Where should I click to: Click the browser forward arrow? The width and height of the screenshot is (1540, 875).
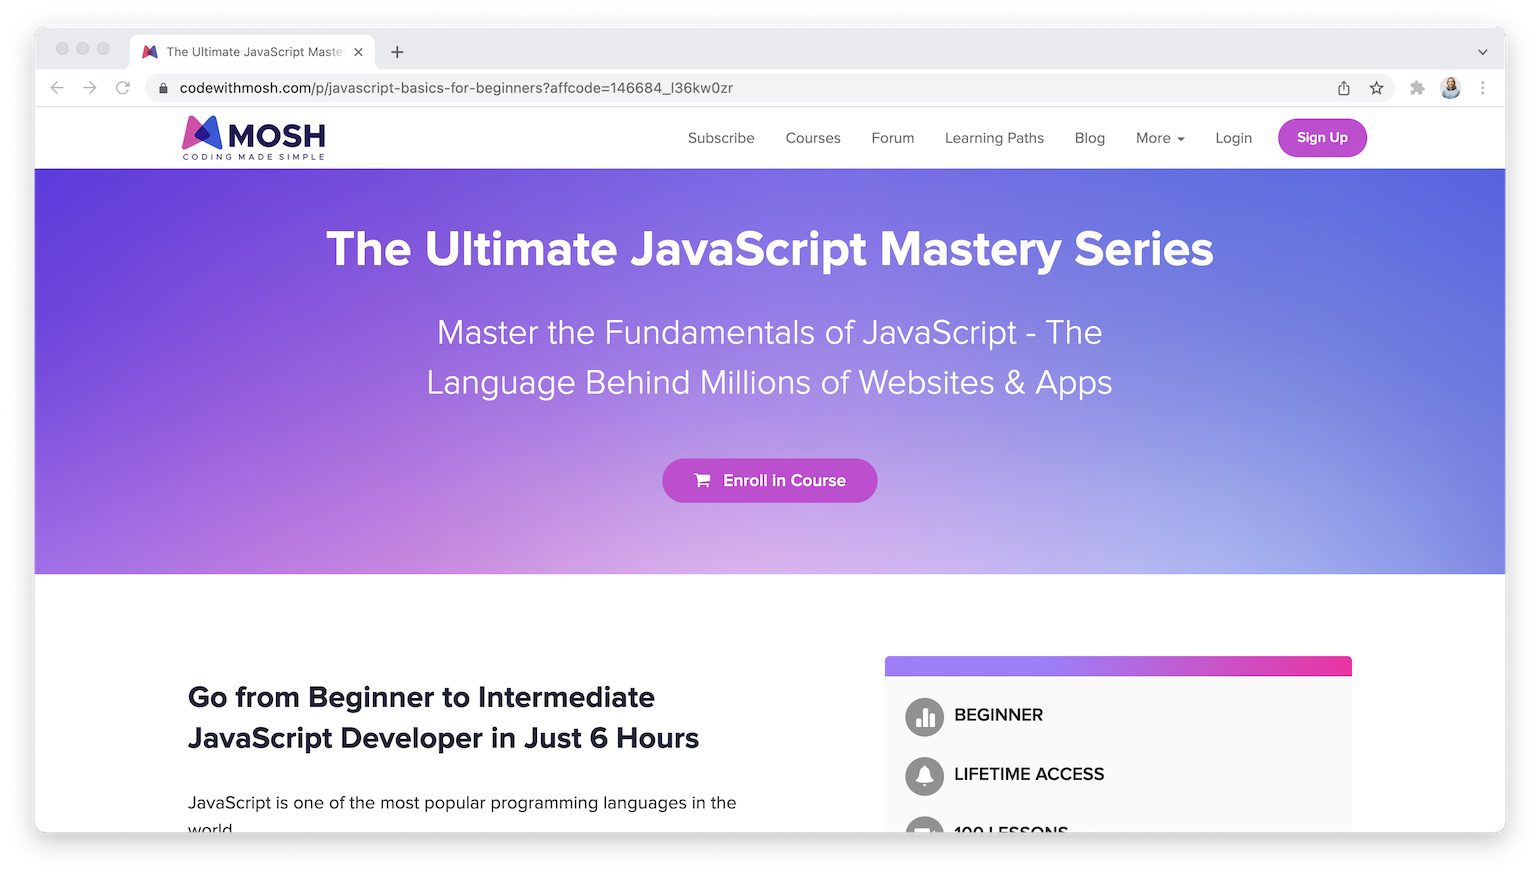click(90, 88)
